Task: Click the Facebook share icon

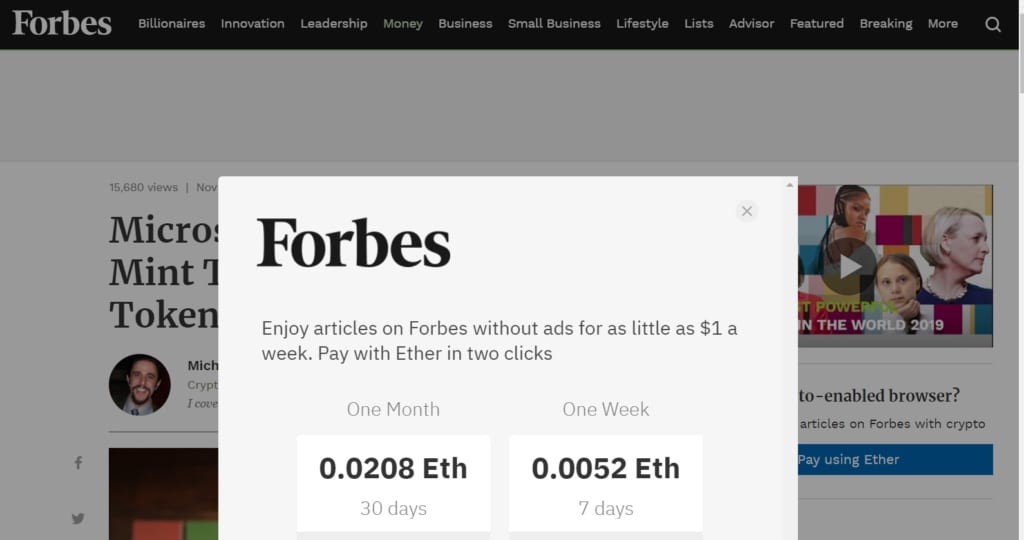Action: [x=78, y=463]
